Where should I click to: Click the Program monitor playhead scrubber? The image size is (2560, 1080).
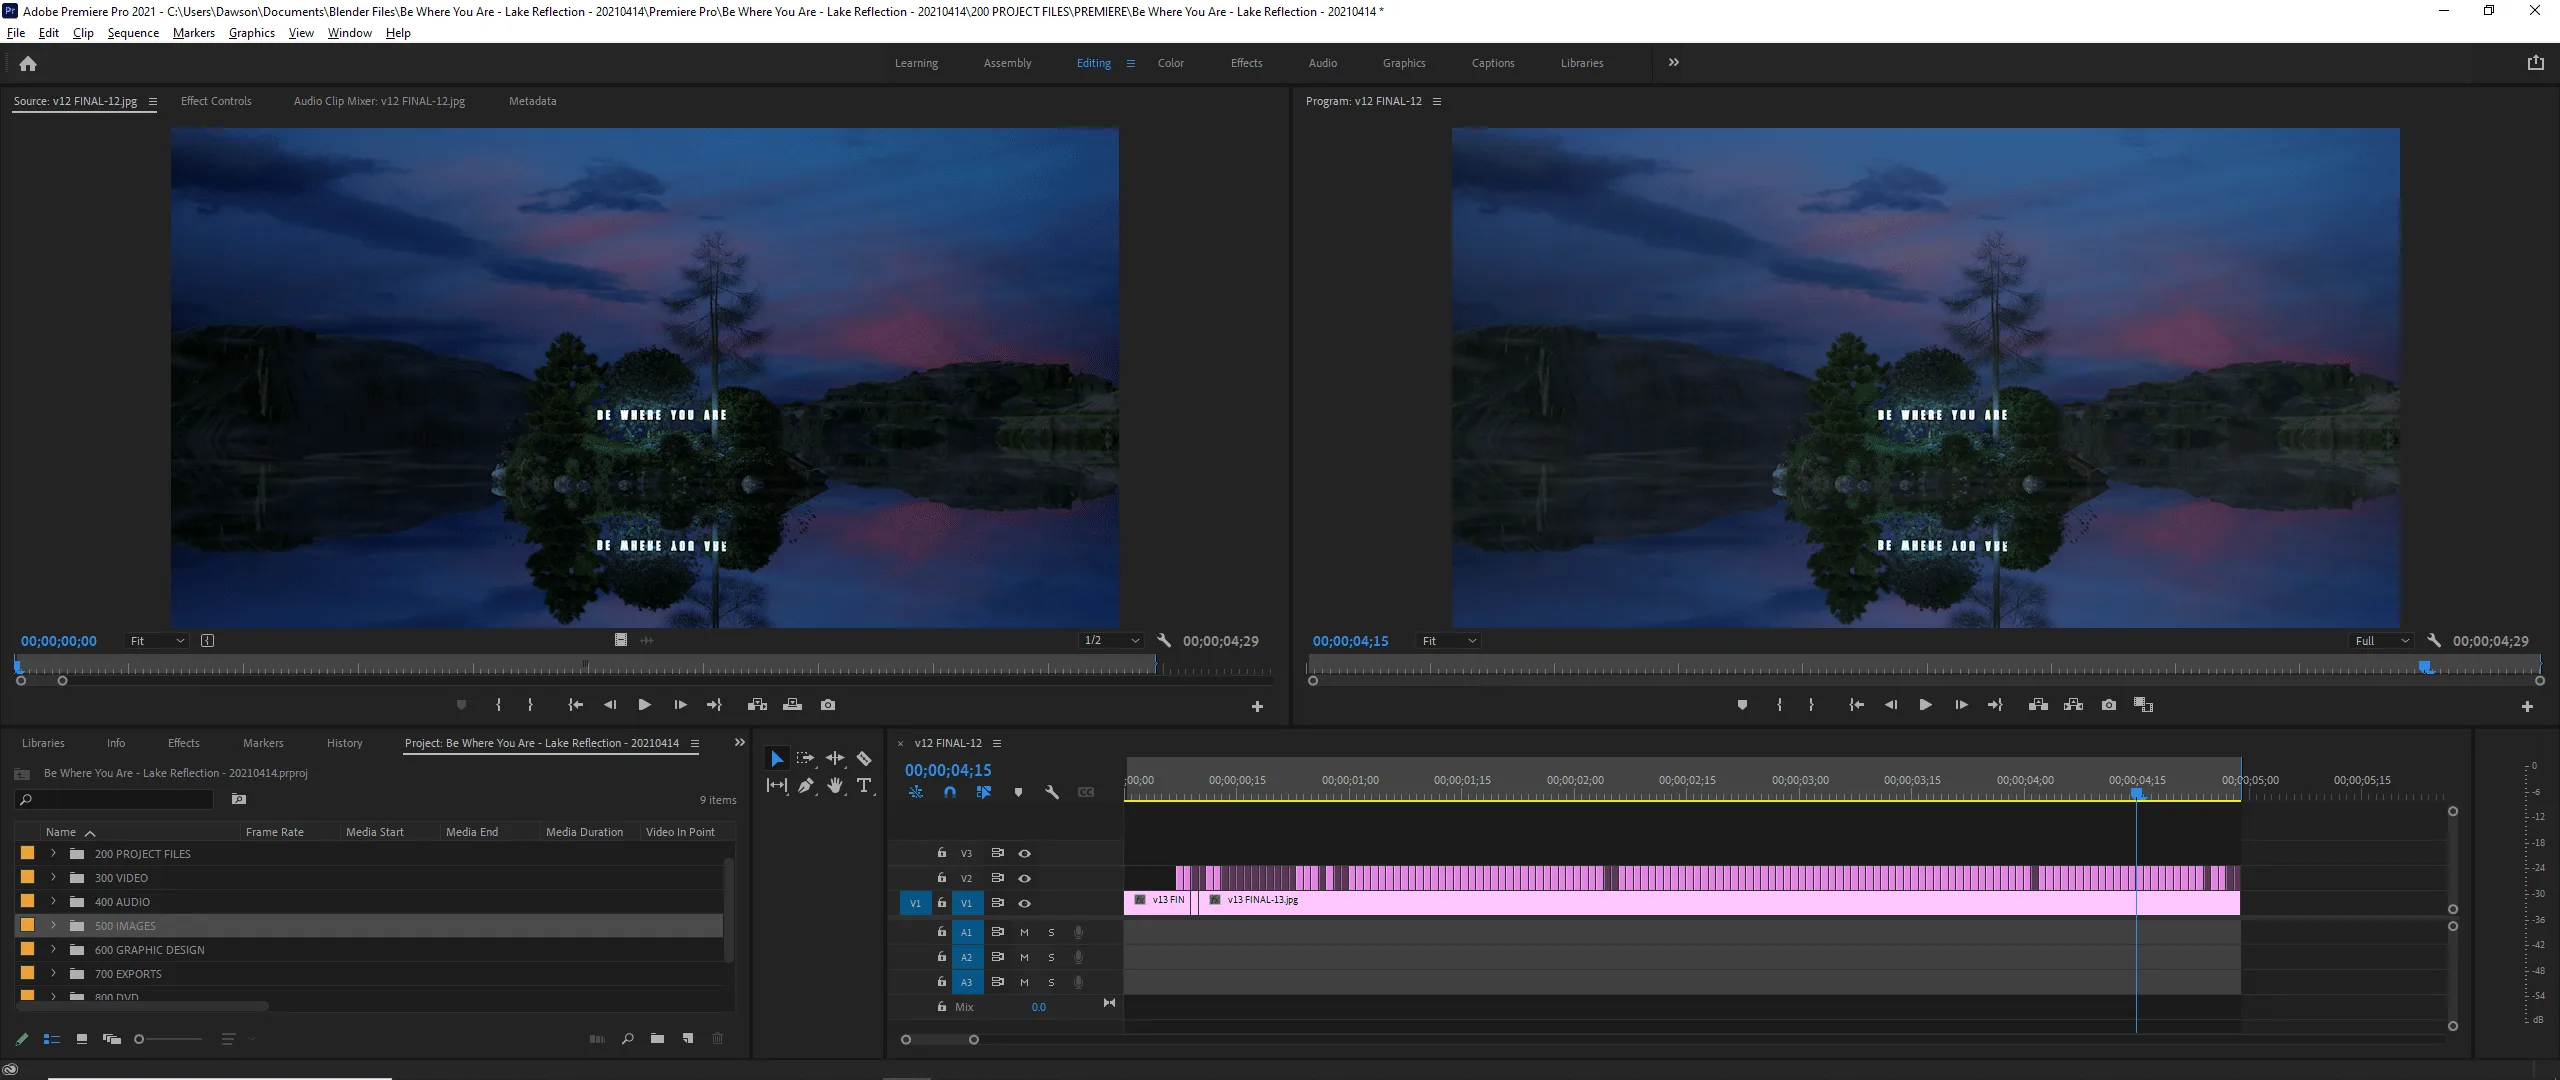tap(2424, 666)
